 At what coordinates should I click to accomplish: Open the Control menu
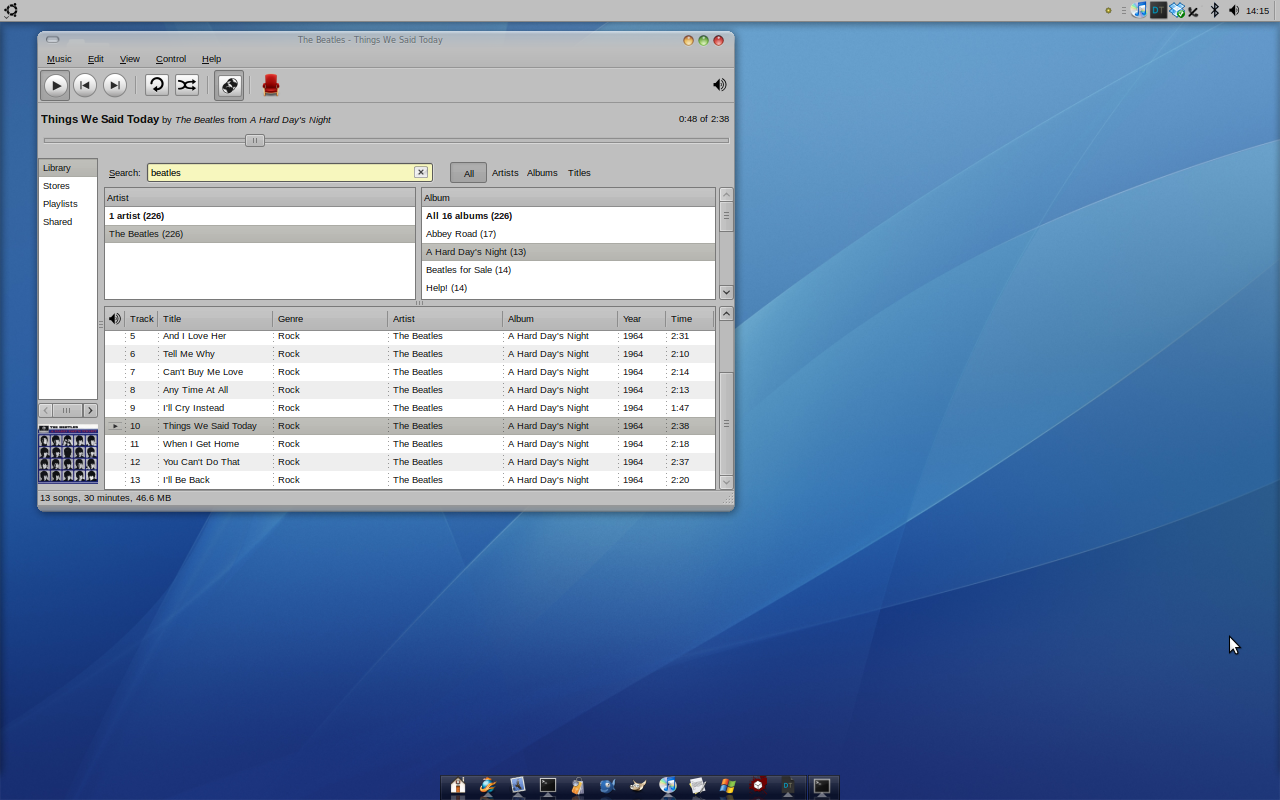[171, 59]
